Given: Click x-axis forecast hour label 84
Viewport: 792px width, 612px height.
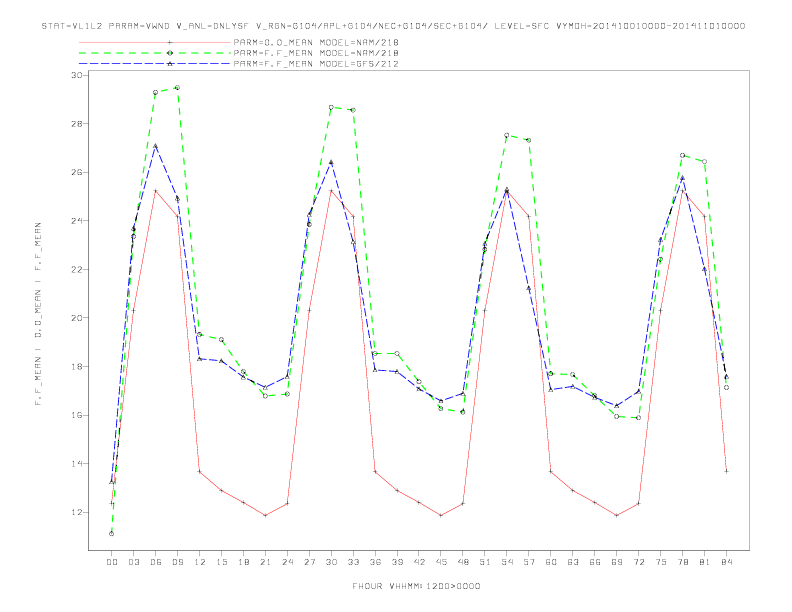Looking at the screenshot, I should [x=726, y=562].
